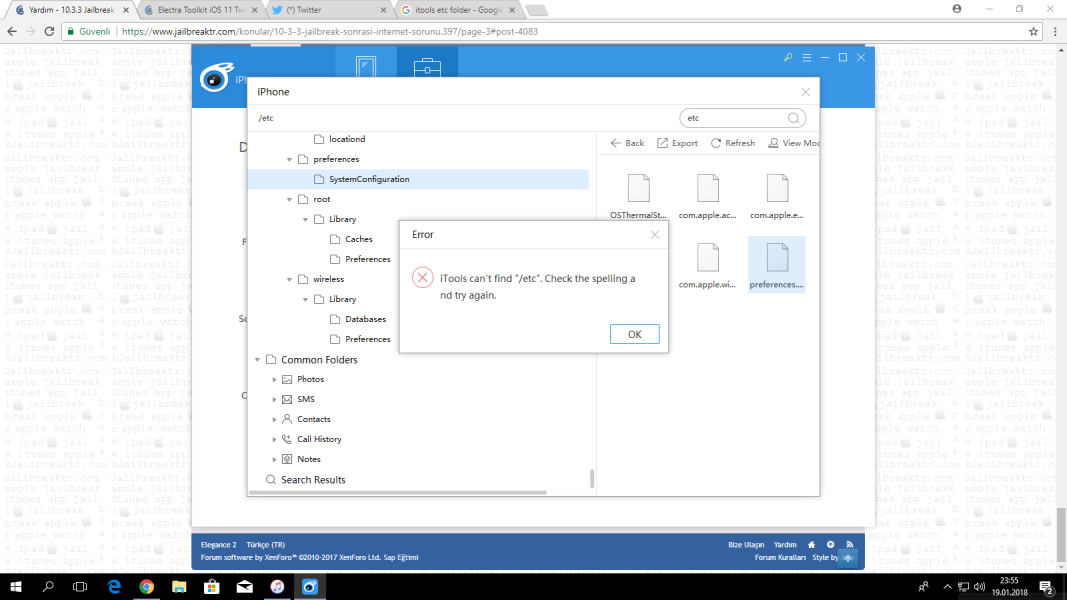Open the iTools hamburger menu icon
Viewport: 1067px width, 600px height.
point(807,58)
